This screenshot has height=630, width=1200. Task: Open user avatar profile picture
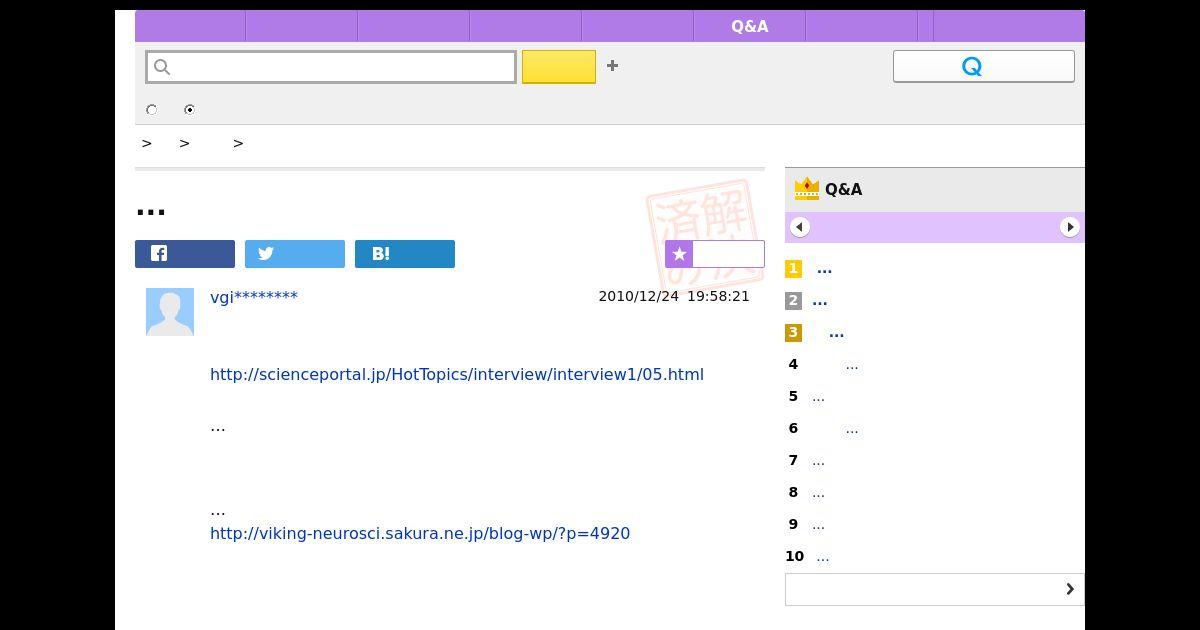click(170, 312)
